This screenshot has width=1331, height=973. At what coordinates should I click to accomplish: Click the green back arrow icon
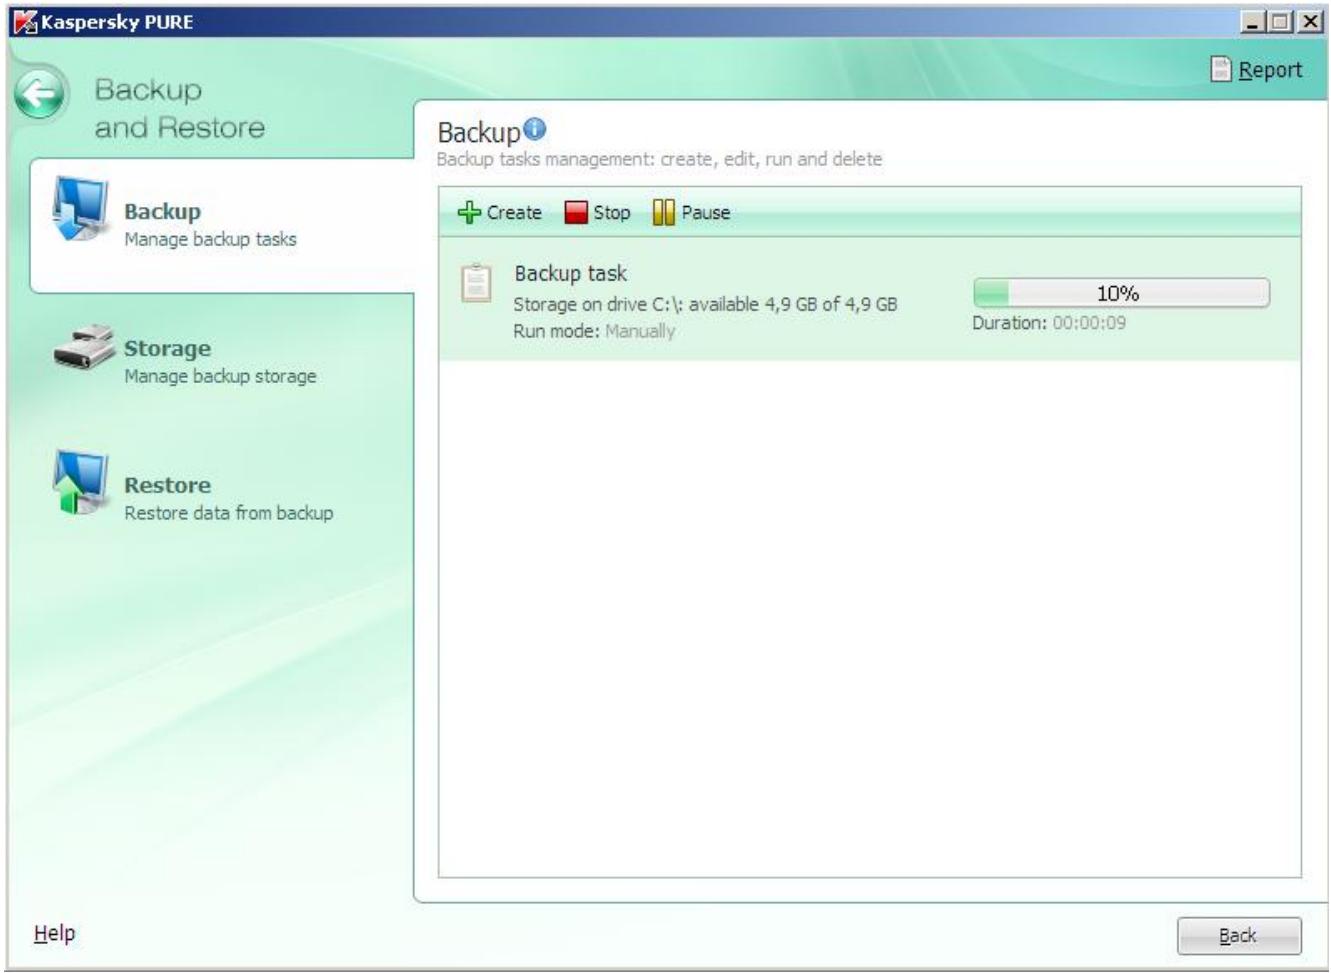pyautogui.click(x=40, y=94)
